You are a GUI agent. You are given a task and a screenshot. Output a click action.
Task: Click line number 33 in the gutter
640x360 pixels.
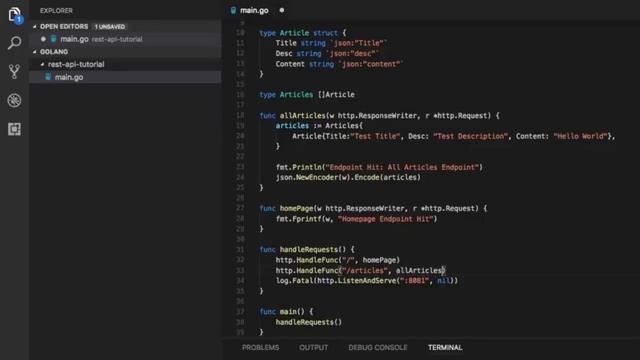coord(240,271)
